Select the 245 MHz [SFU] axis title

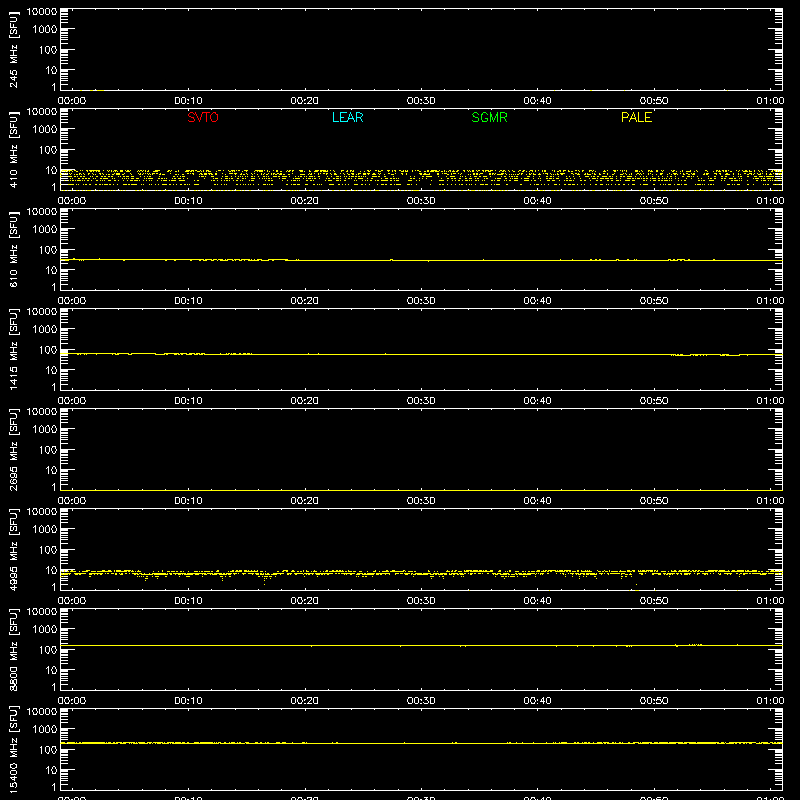click(x=13, y=50)
